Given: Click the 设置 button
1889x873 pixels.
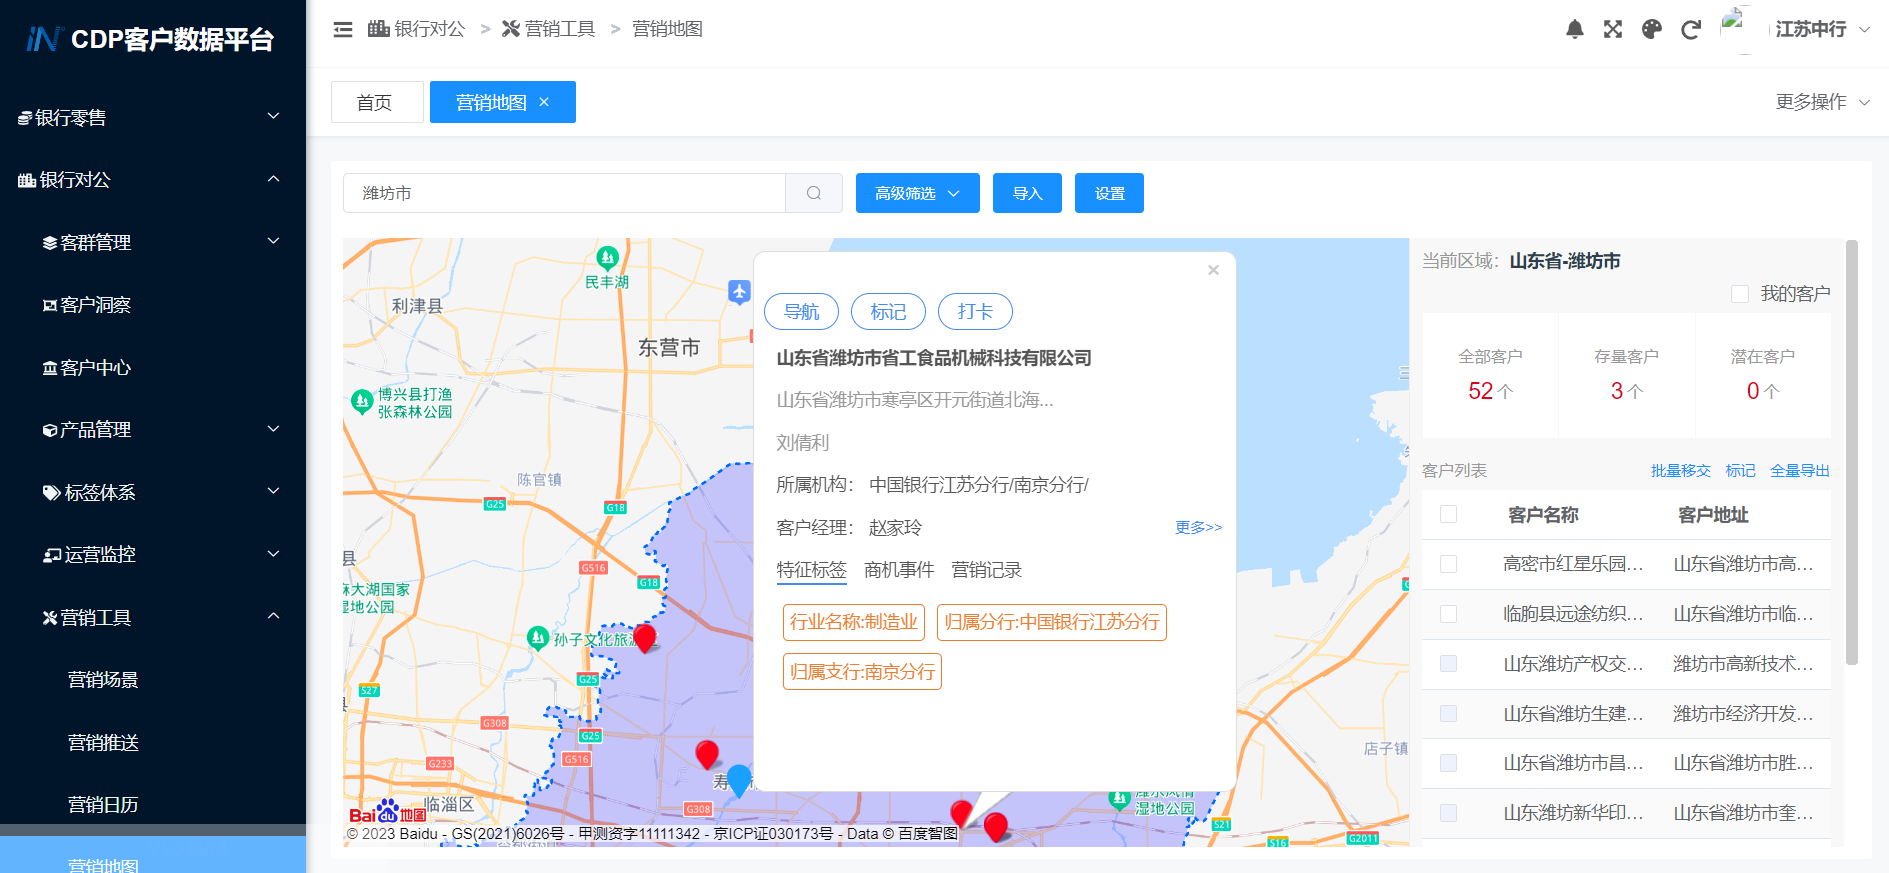Looking at the screenshot, I should [x=1109, y=193].
